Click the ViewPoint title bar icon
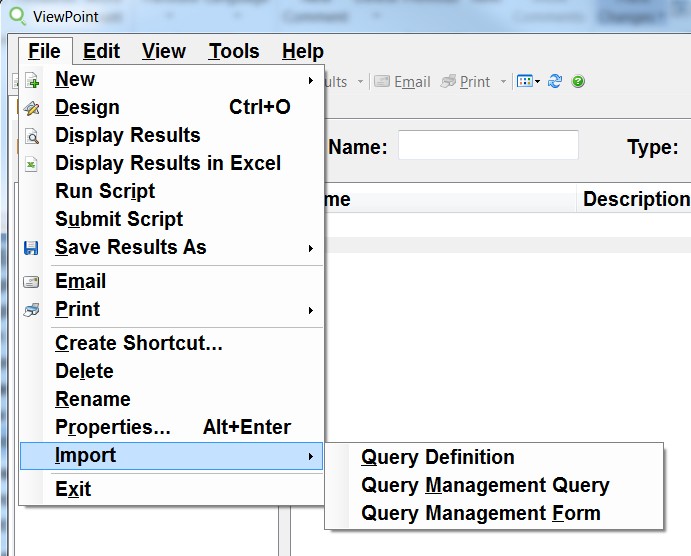Image resolution: width=691 pixels, height=556 pixels. (x=18, y=16)
